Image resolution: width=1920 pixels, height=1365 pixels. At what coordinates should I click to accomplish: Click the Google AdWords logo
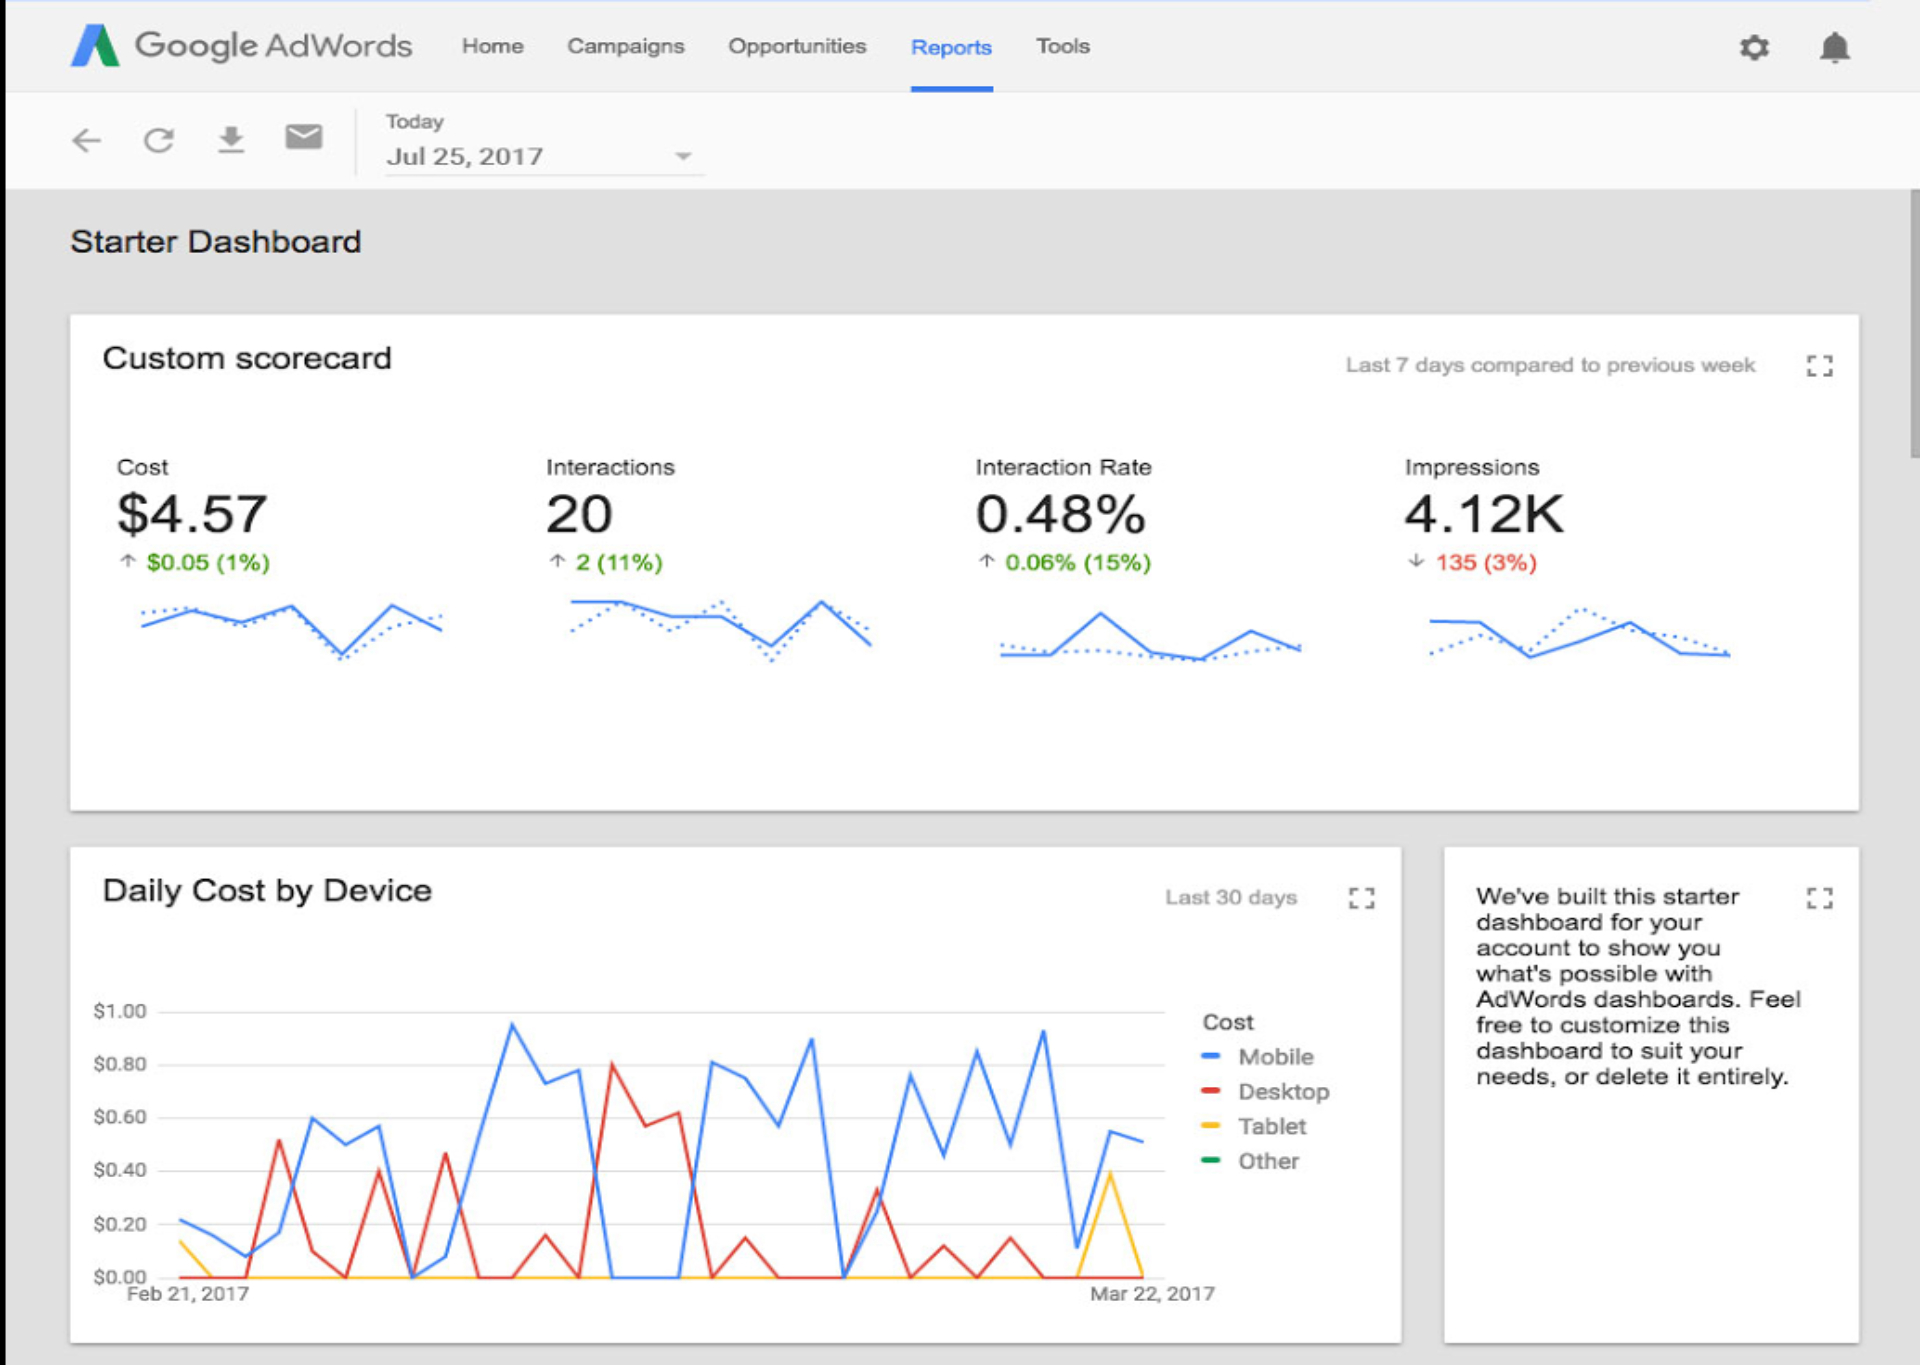(x=241, y=46)
